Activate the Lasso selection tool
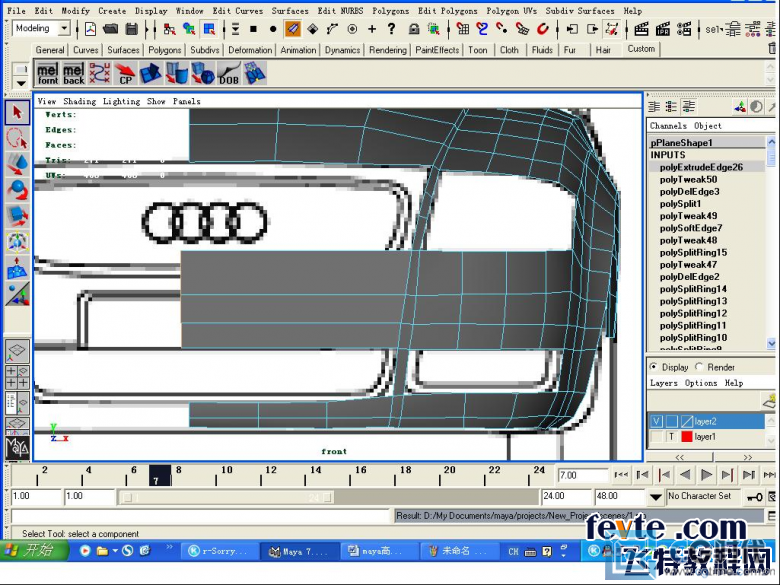This screenshot has height=585, width=780. 17,139
